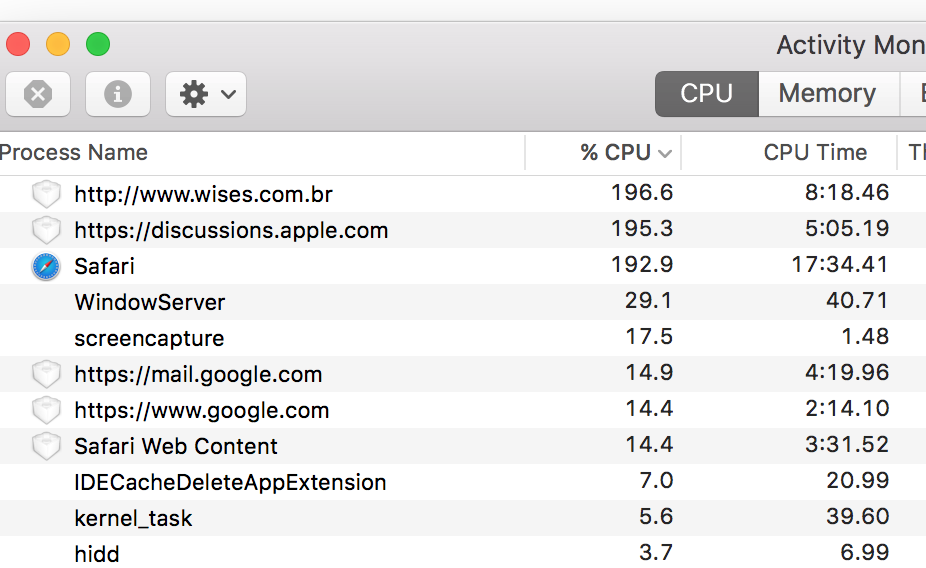Click the Safari compass app icon
Image resolution: width=926 pixels, height=568 pixels.
click(46, 267)
